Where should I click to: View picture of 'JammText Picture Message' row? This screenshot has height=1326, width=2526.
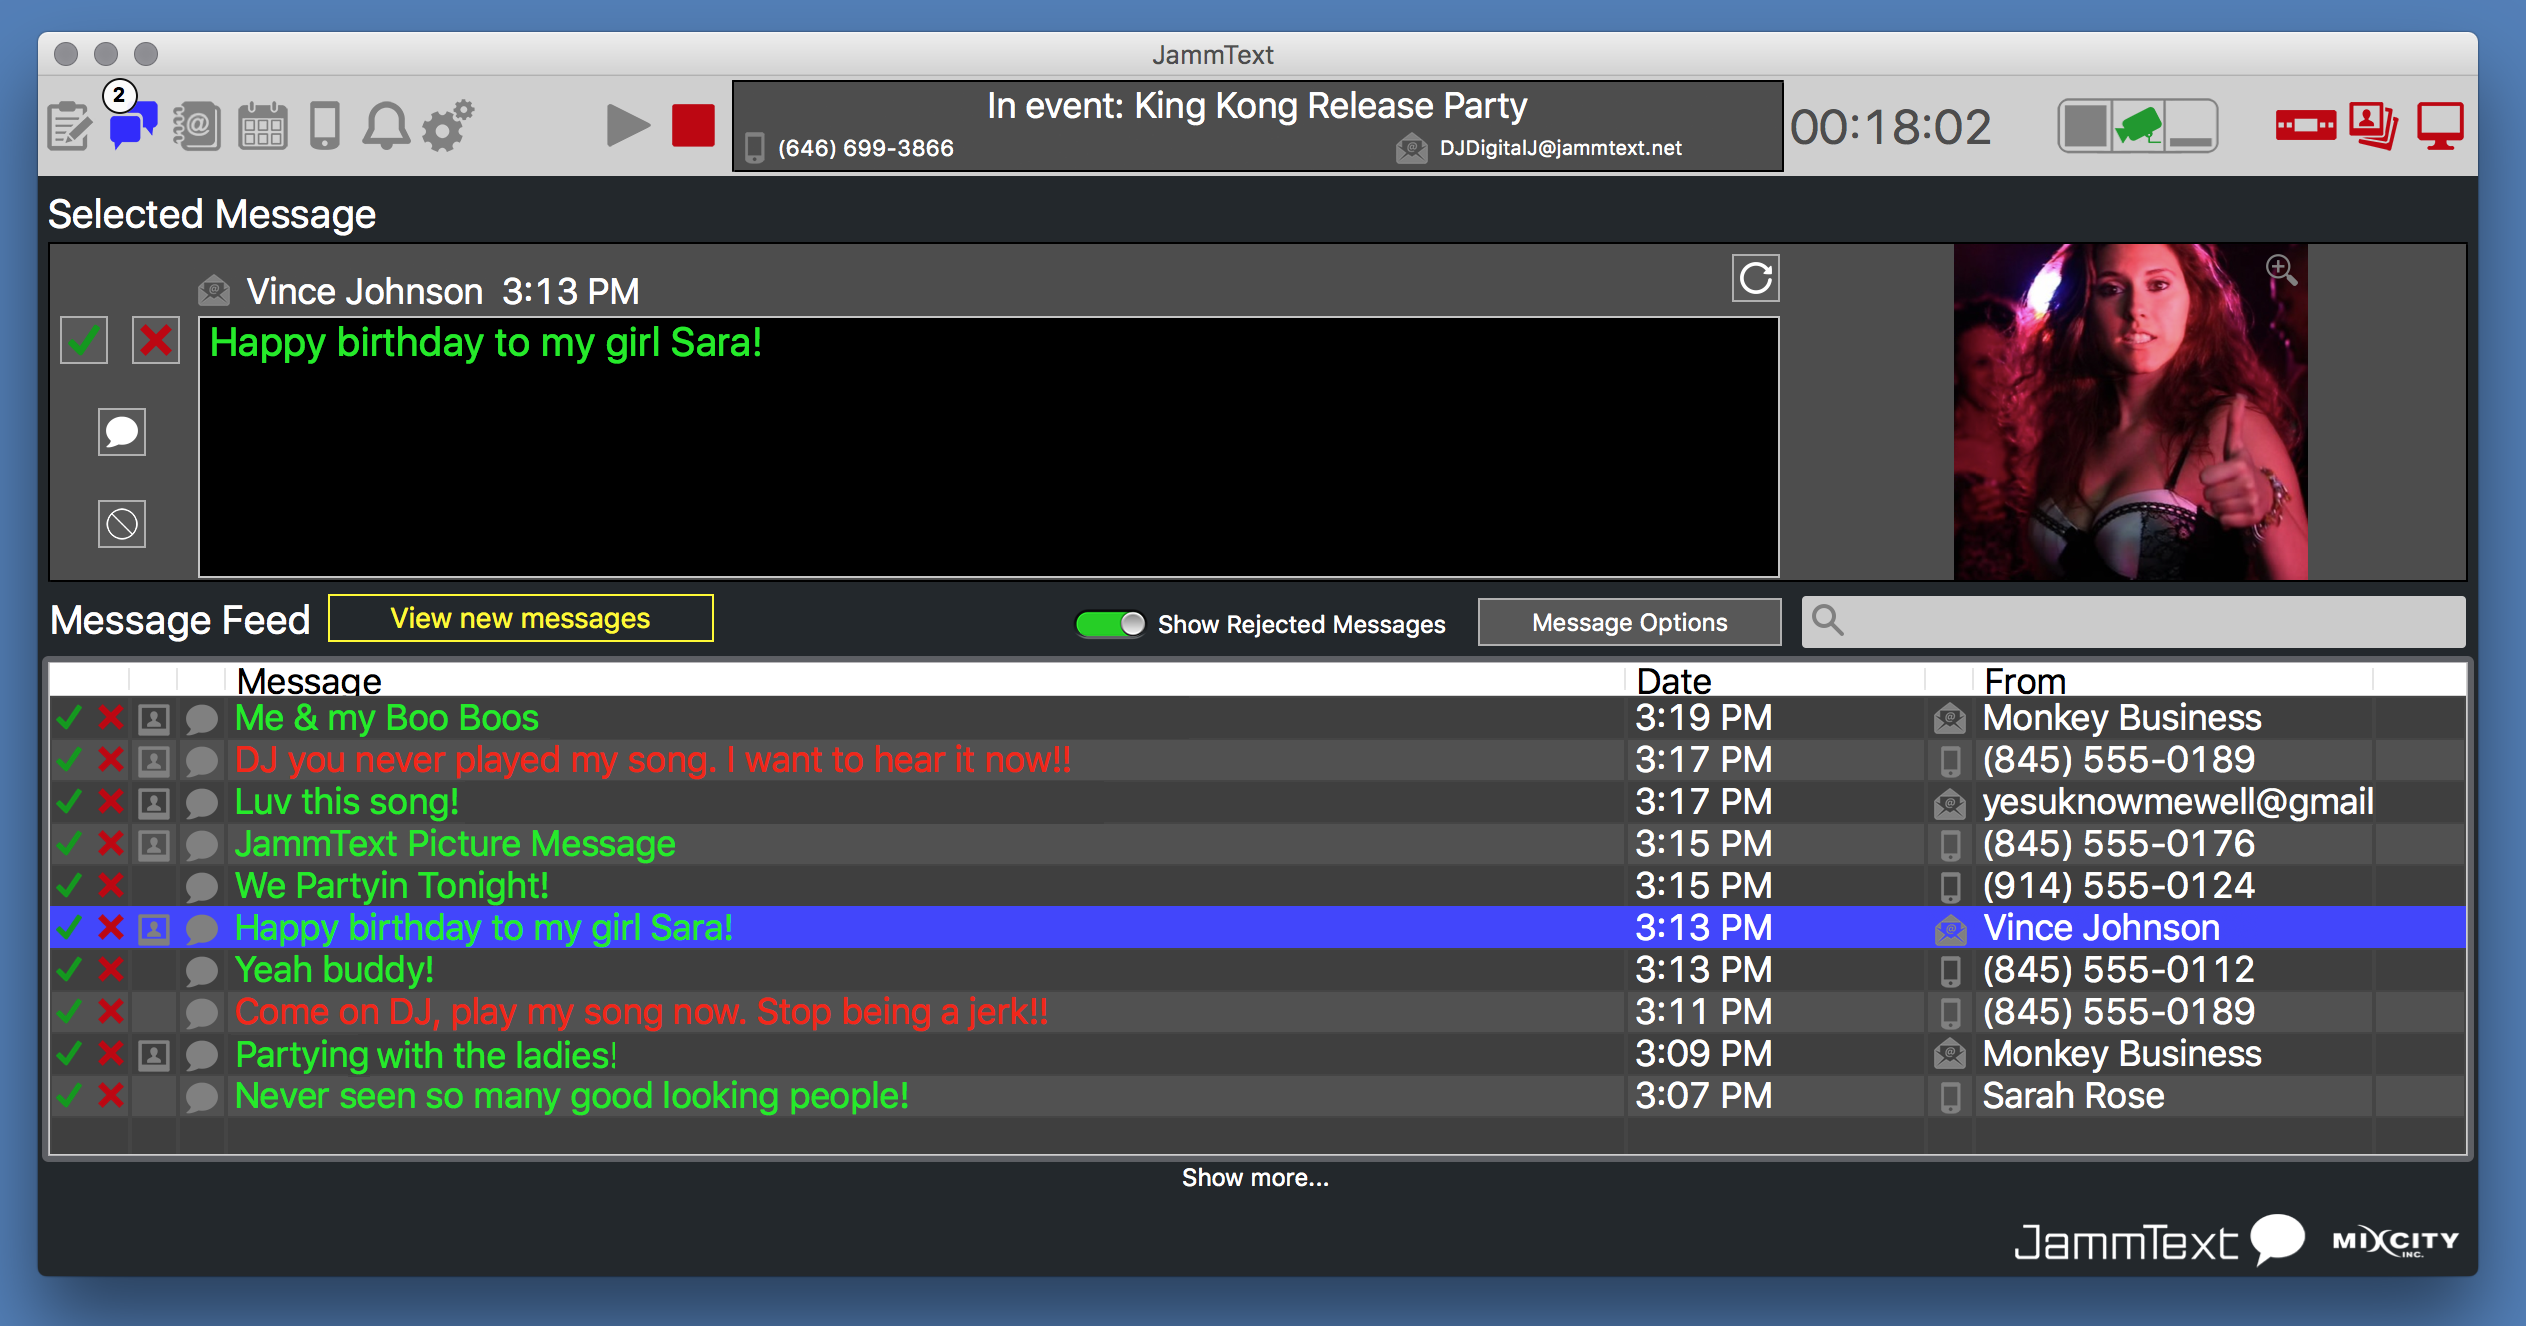coord(154,844)
